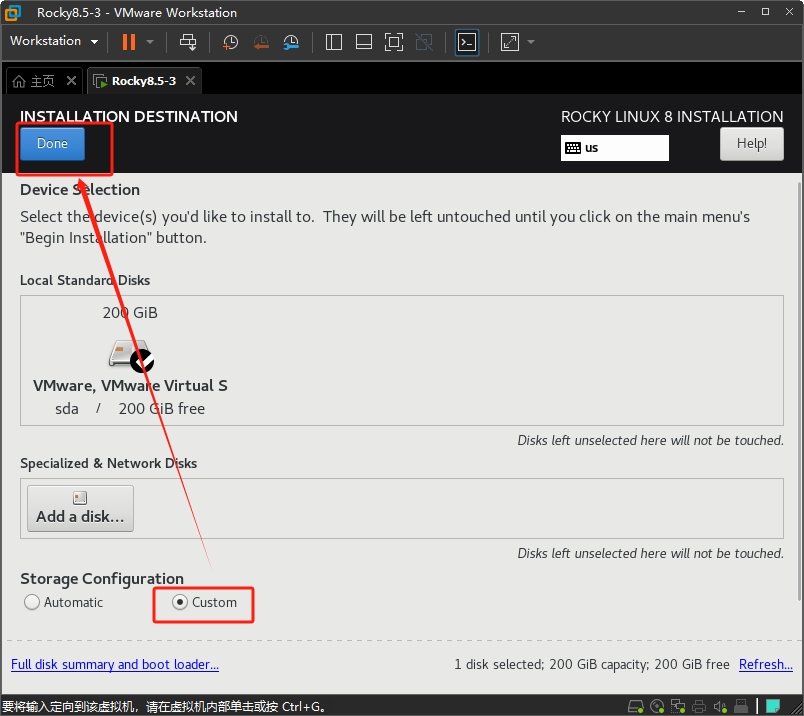Click the VMware Workstation title bar logo
Viewport: 804px width, 716px height.
pyautogui.click(x=12, y=13)
